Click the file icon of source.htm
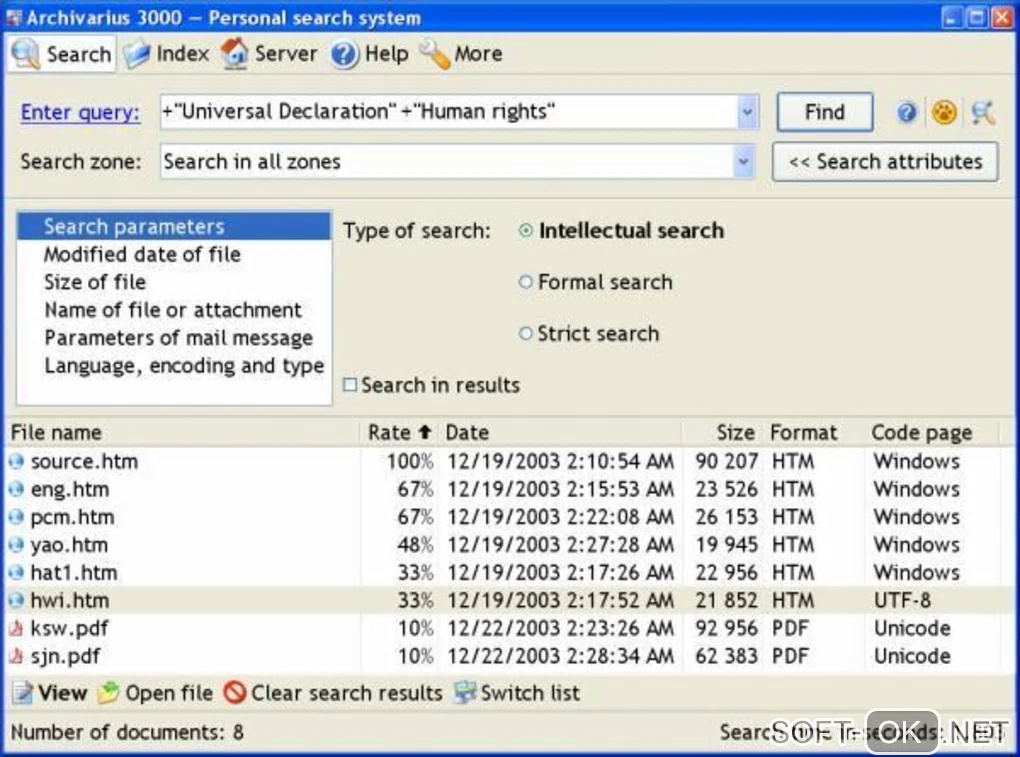Viewport: 1020px width, 757px height. tap(17, 462)
